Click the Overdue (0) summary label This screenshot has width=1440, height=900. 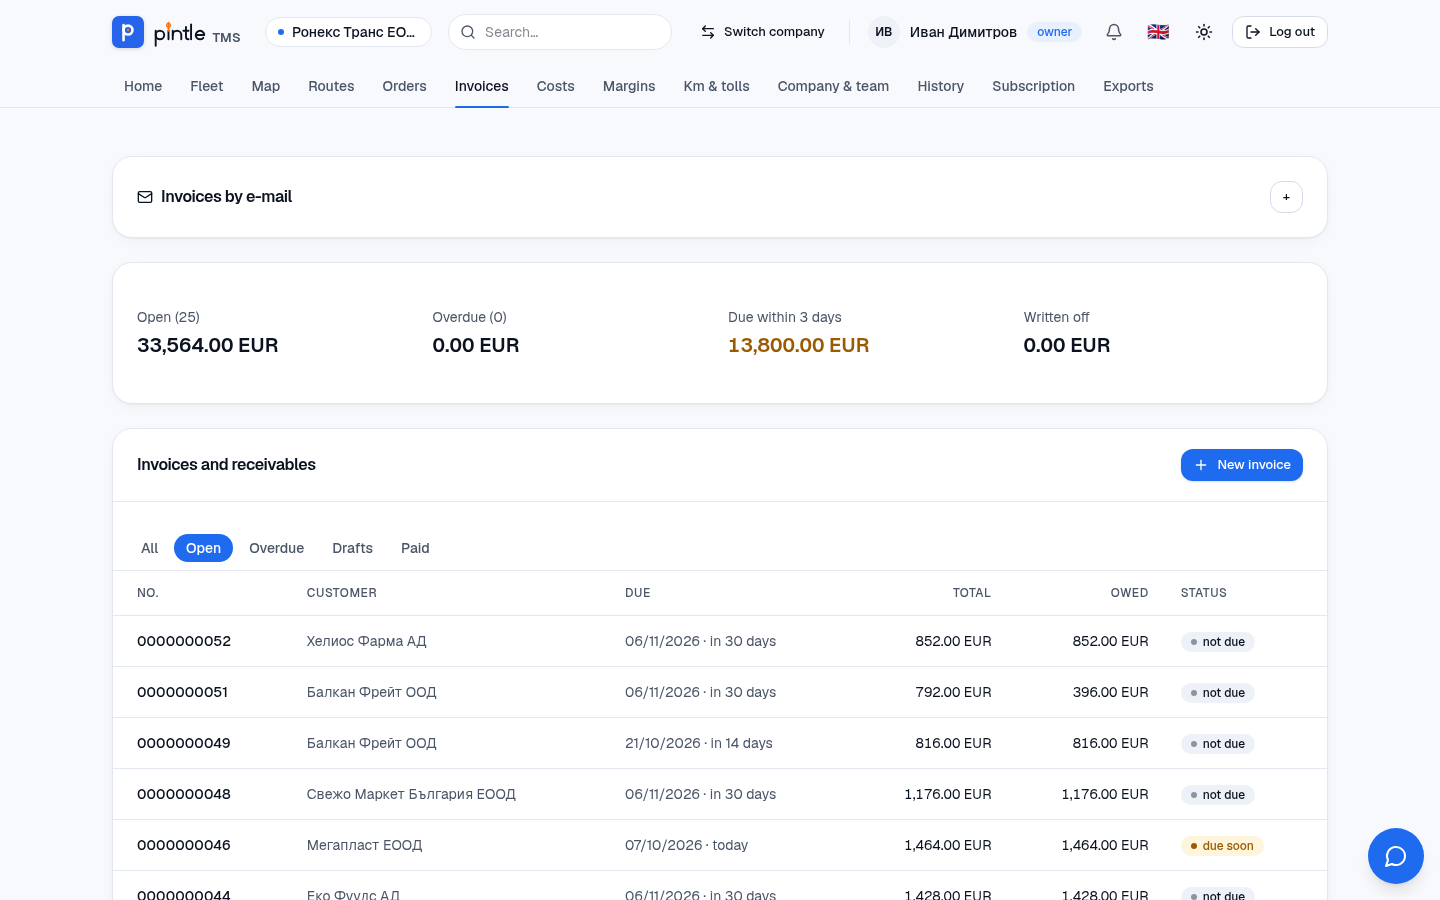click(x=470, y=317)
